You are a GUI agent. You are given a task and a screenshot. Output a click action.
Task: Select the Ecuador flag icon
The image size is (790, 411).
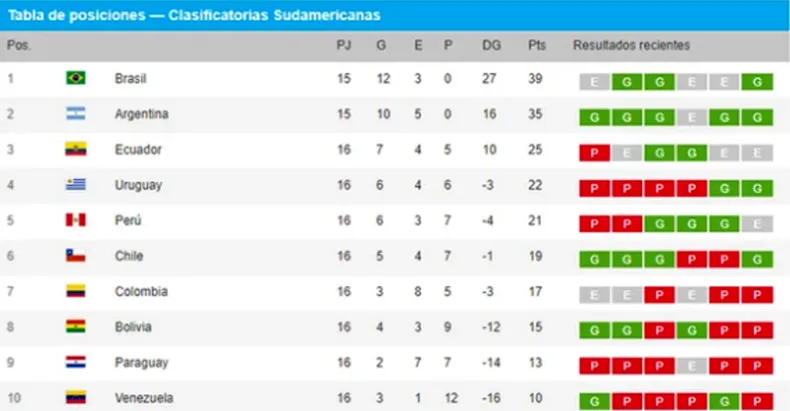[x=76, y=149]
